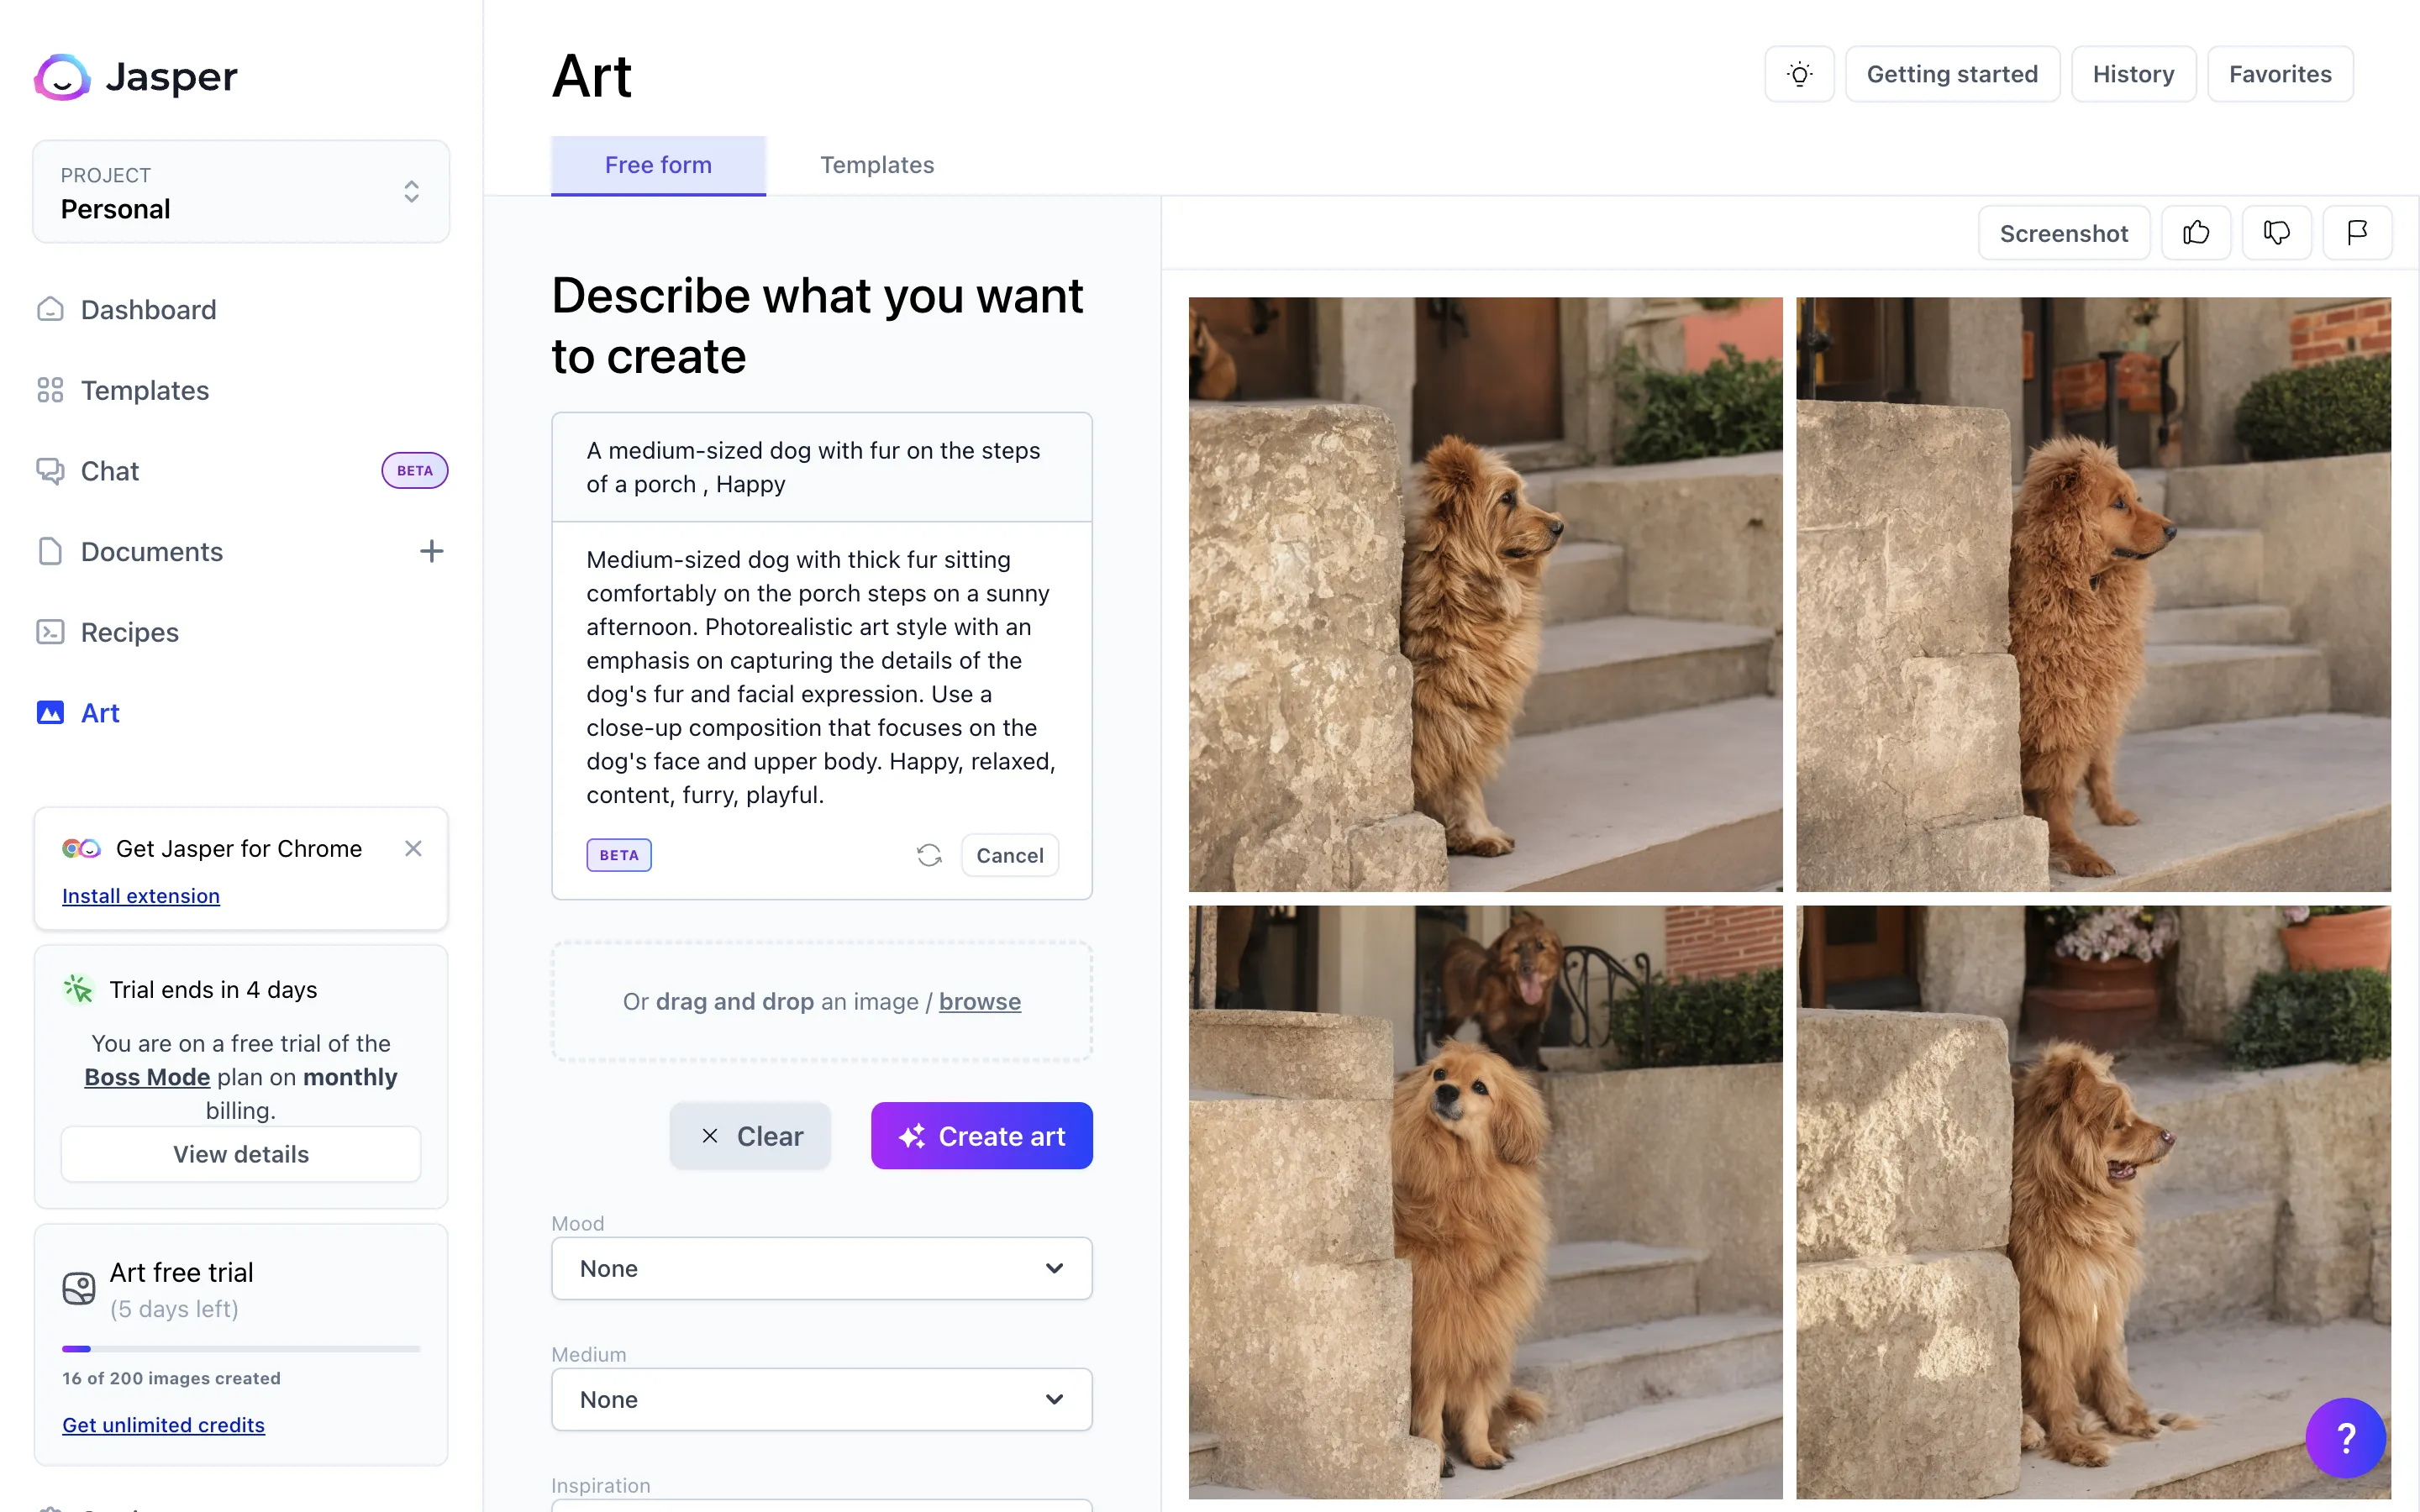Open the History page
This screenshot has height=1512, width=2420.
[x=2133, y=74]
